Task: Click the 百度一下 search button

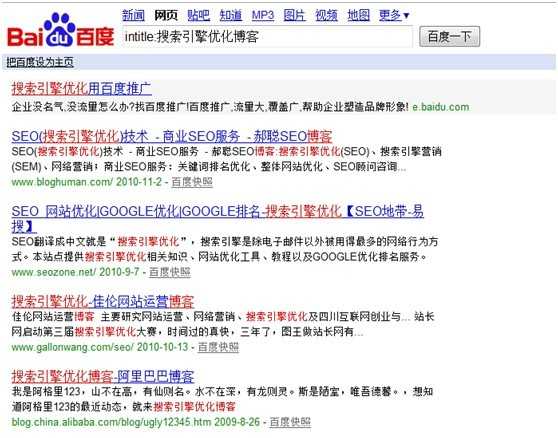Action: click(449, 36)
